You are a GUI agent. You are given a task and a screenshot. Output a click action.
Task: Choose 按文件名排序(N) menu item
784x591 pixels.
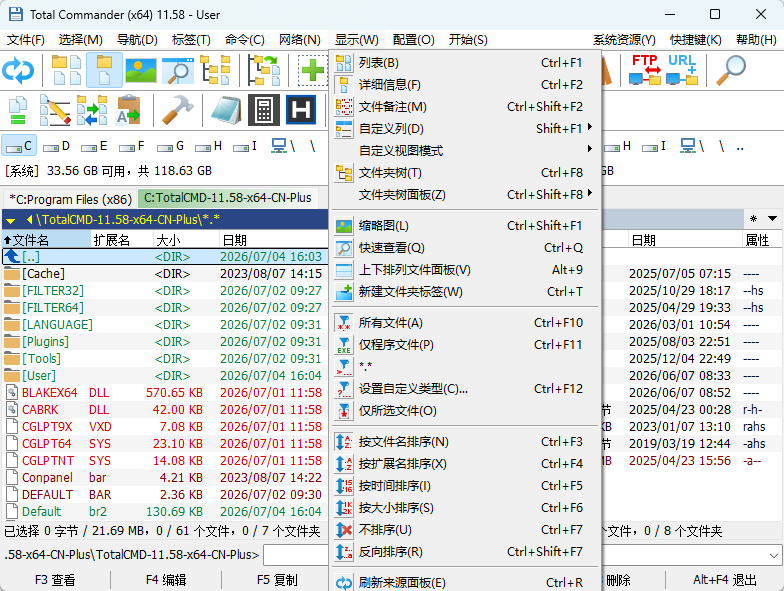[x=465, y=442]
